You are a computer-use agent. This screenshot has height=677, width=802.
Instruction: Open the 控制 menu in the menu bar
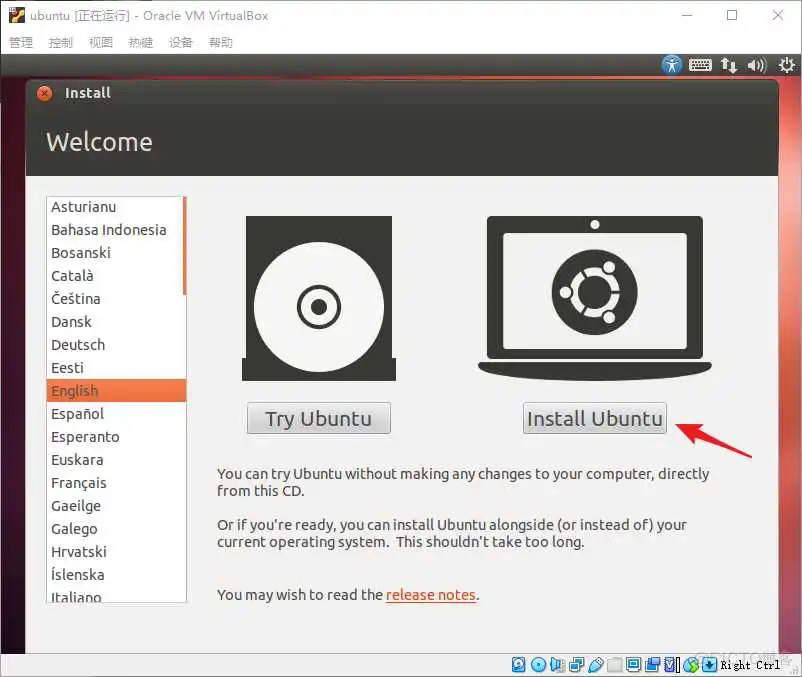coord(60,42)
